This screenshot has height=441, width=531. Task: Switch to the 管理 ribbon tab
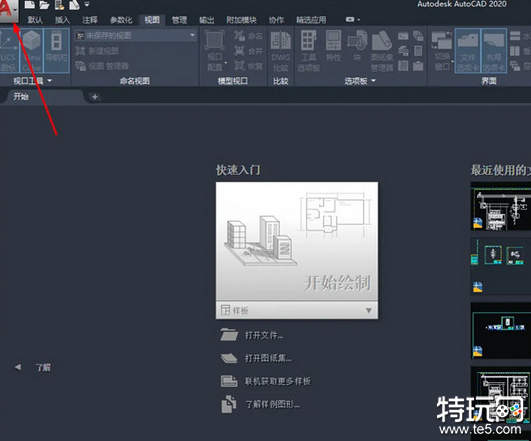click(x=179, y=20)
